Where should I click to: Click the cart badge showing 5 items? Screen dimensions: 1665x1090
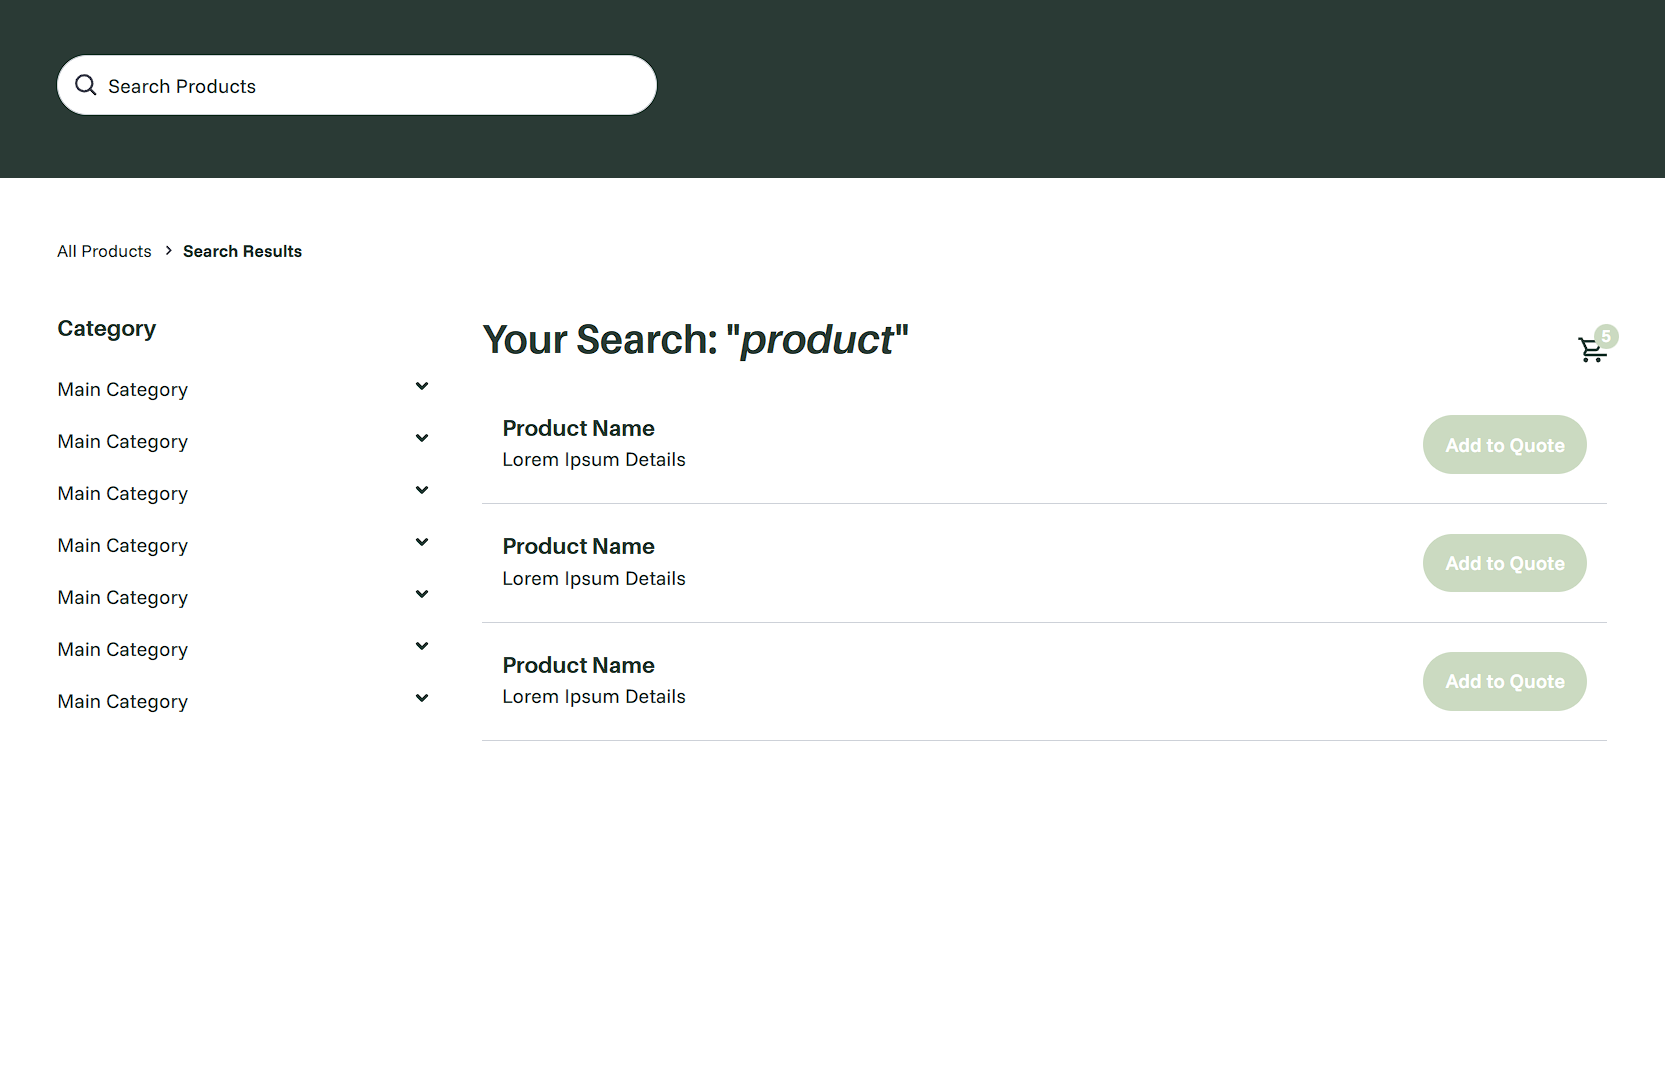tap(1606, 336)
